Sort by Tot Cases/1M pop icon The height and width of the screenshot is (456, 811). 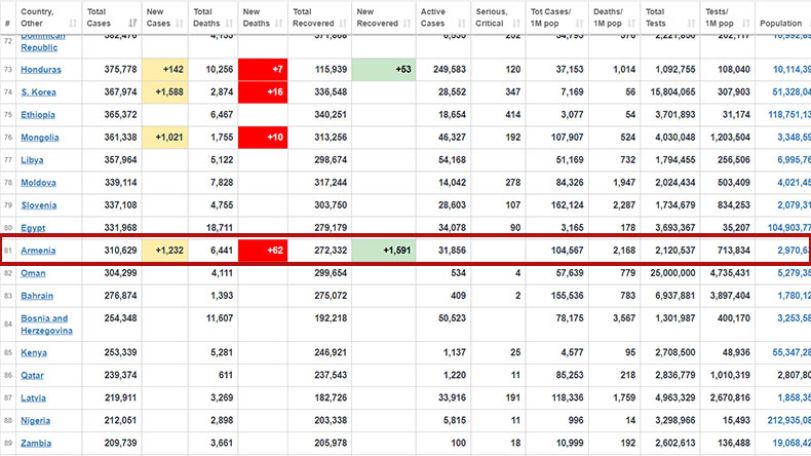(x=579, y=23)
